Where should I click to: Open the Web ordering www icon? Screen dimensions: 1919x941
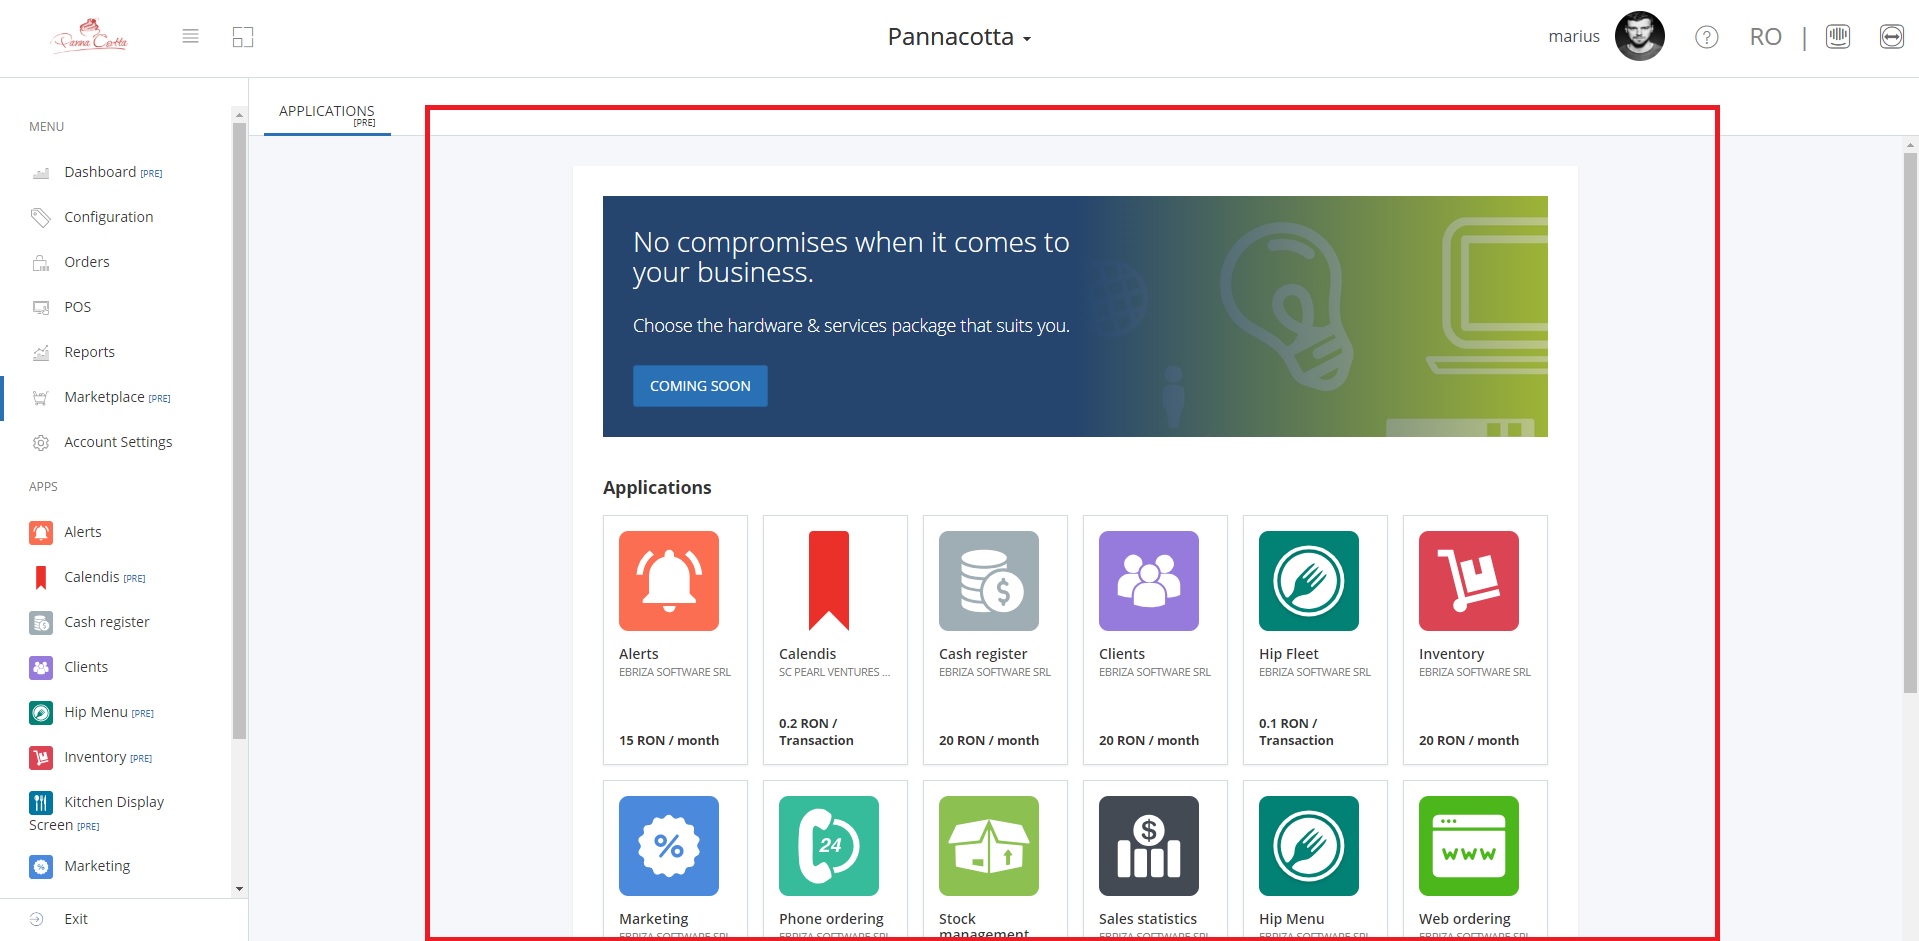pos(1468,846)
